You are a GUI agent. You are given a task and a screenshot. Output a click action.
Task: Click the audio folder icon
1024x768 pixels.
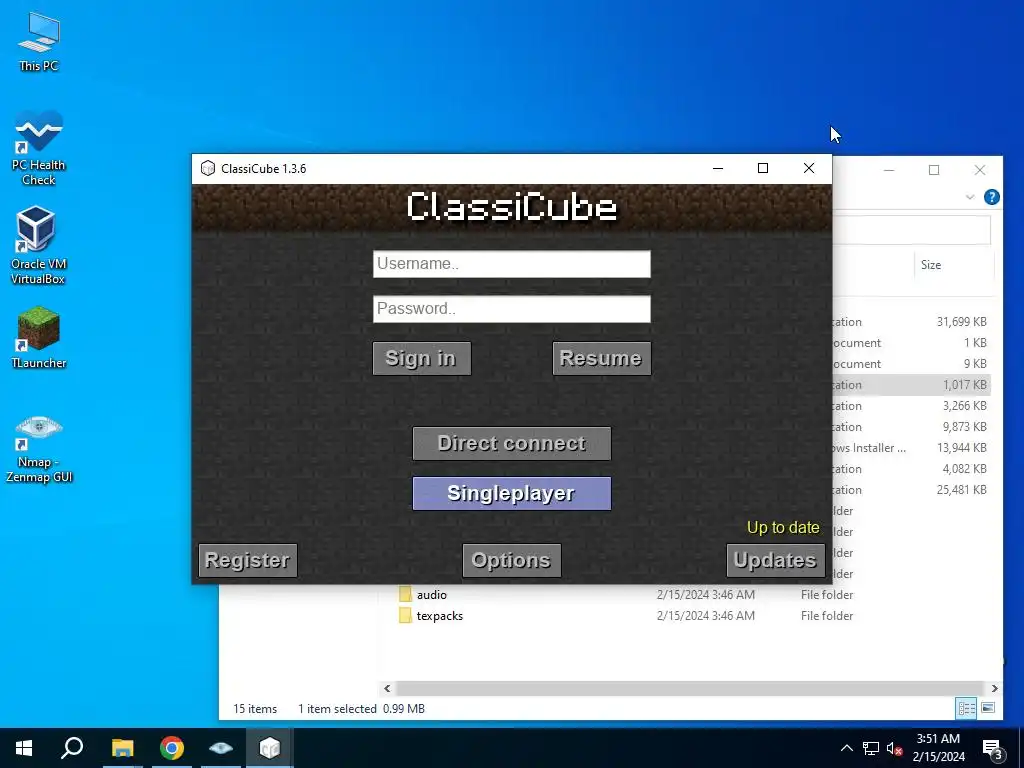[405, 594]
